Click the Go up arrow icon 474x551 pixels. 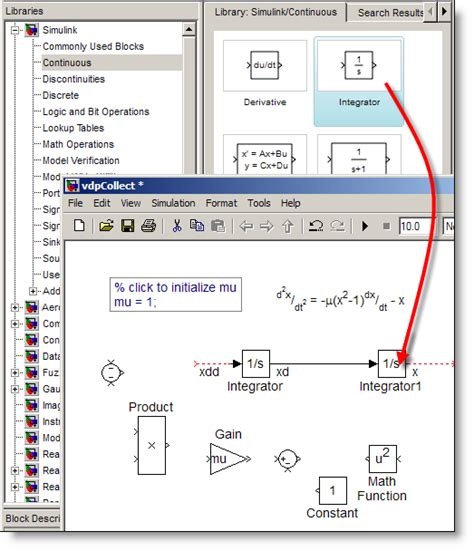[288, 226]
